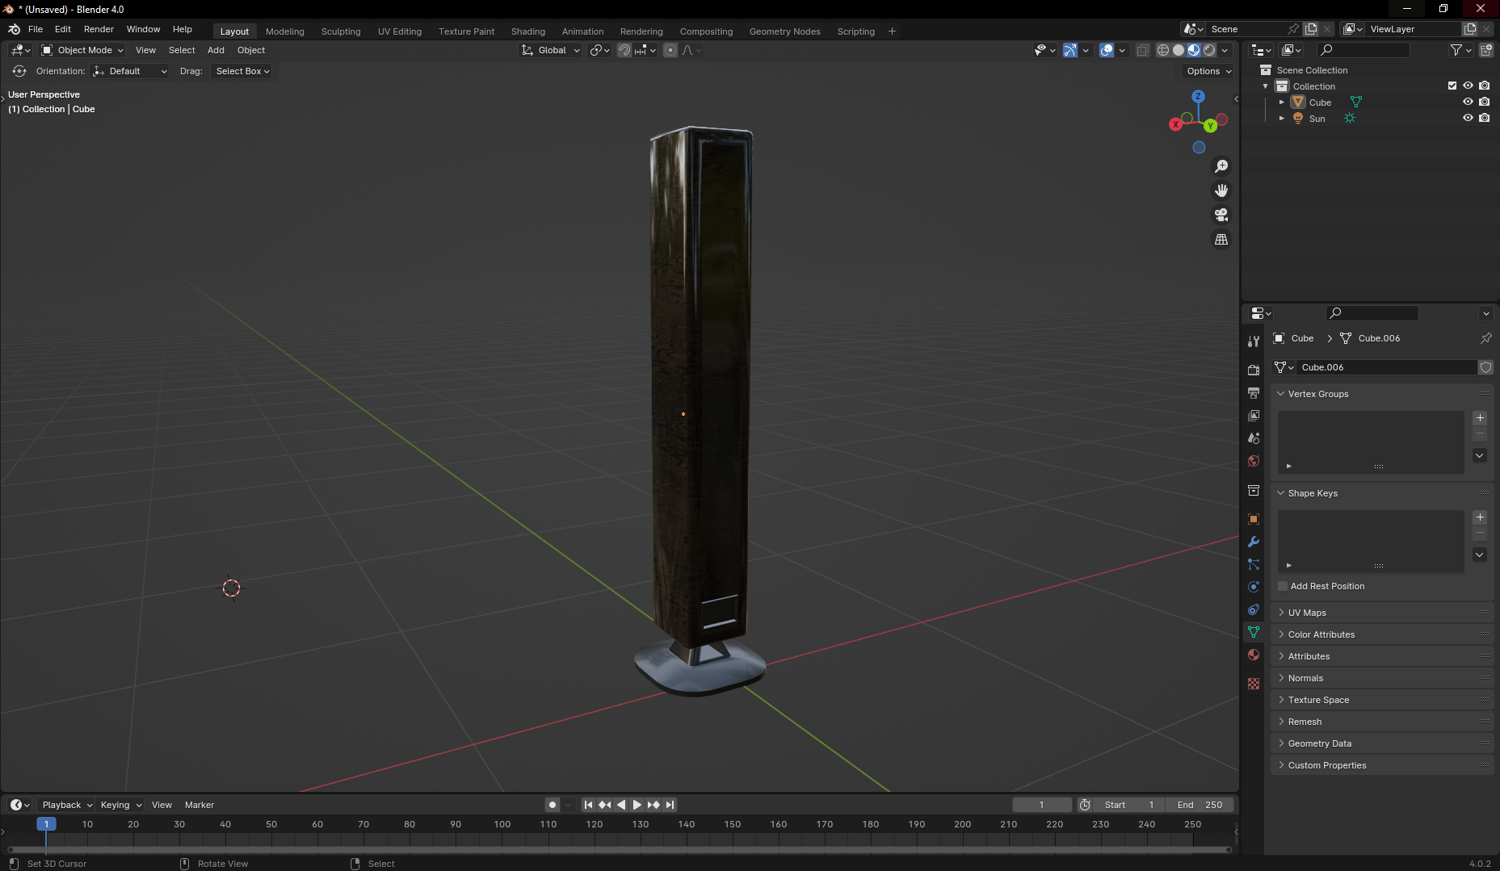1500x871 pixels.
Task: Click the Options button in viewport
Action: pos(1208,71)
